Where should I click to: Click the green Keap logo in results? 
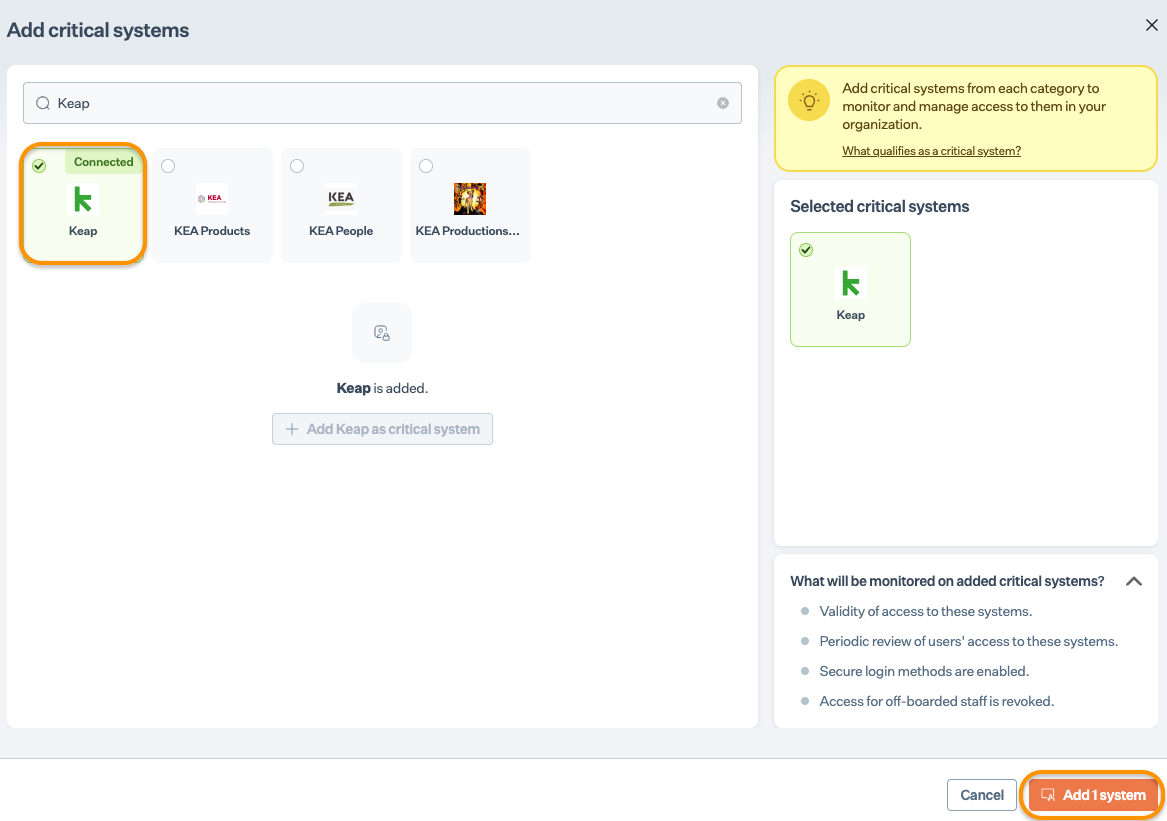tap(83, 199)
